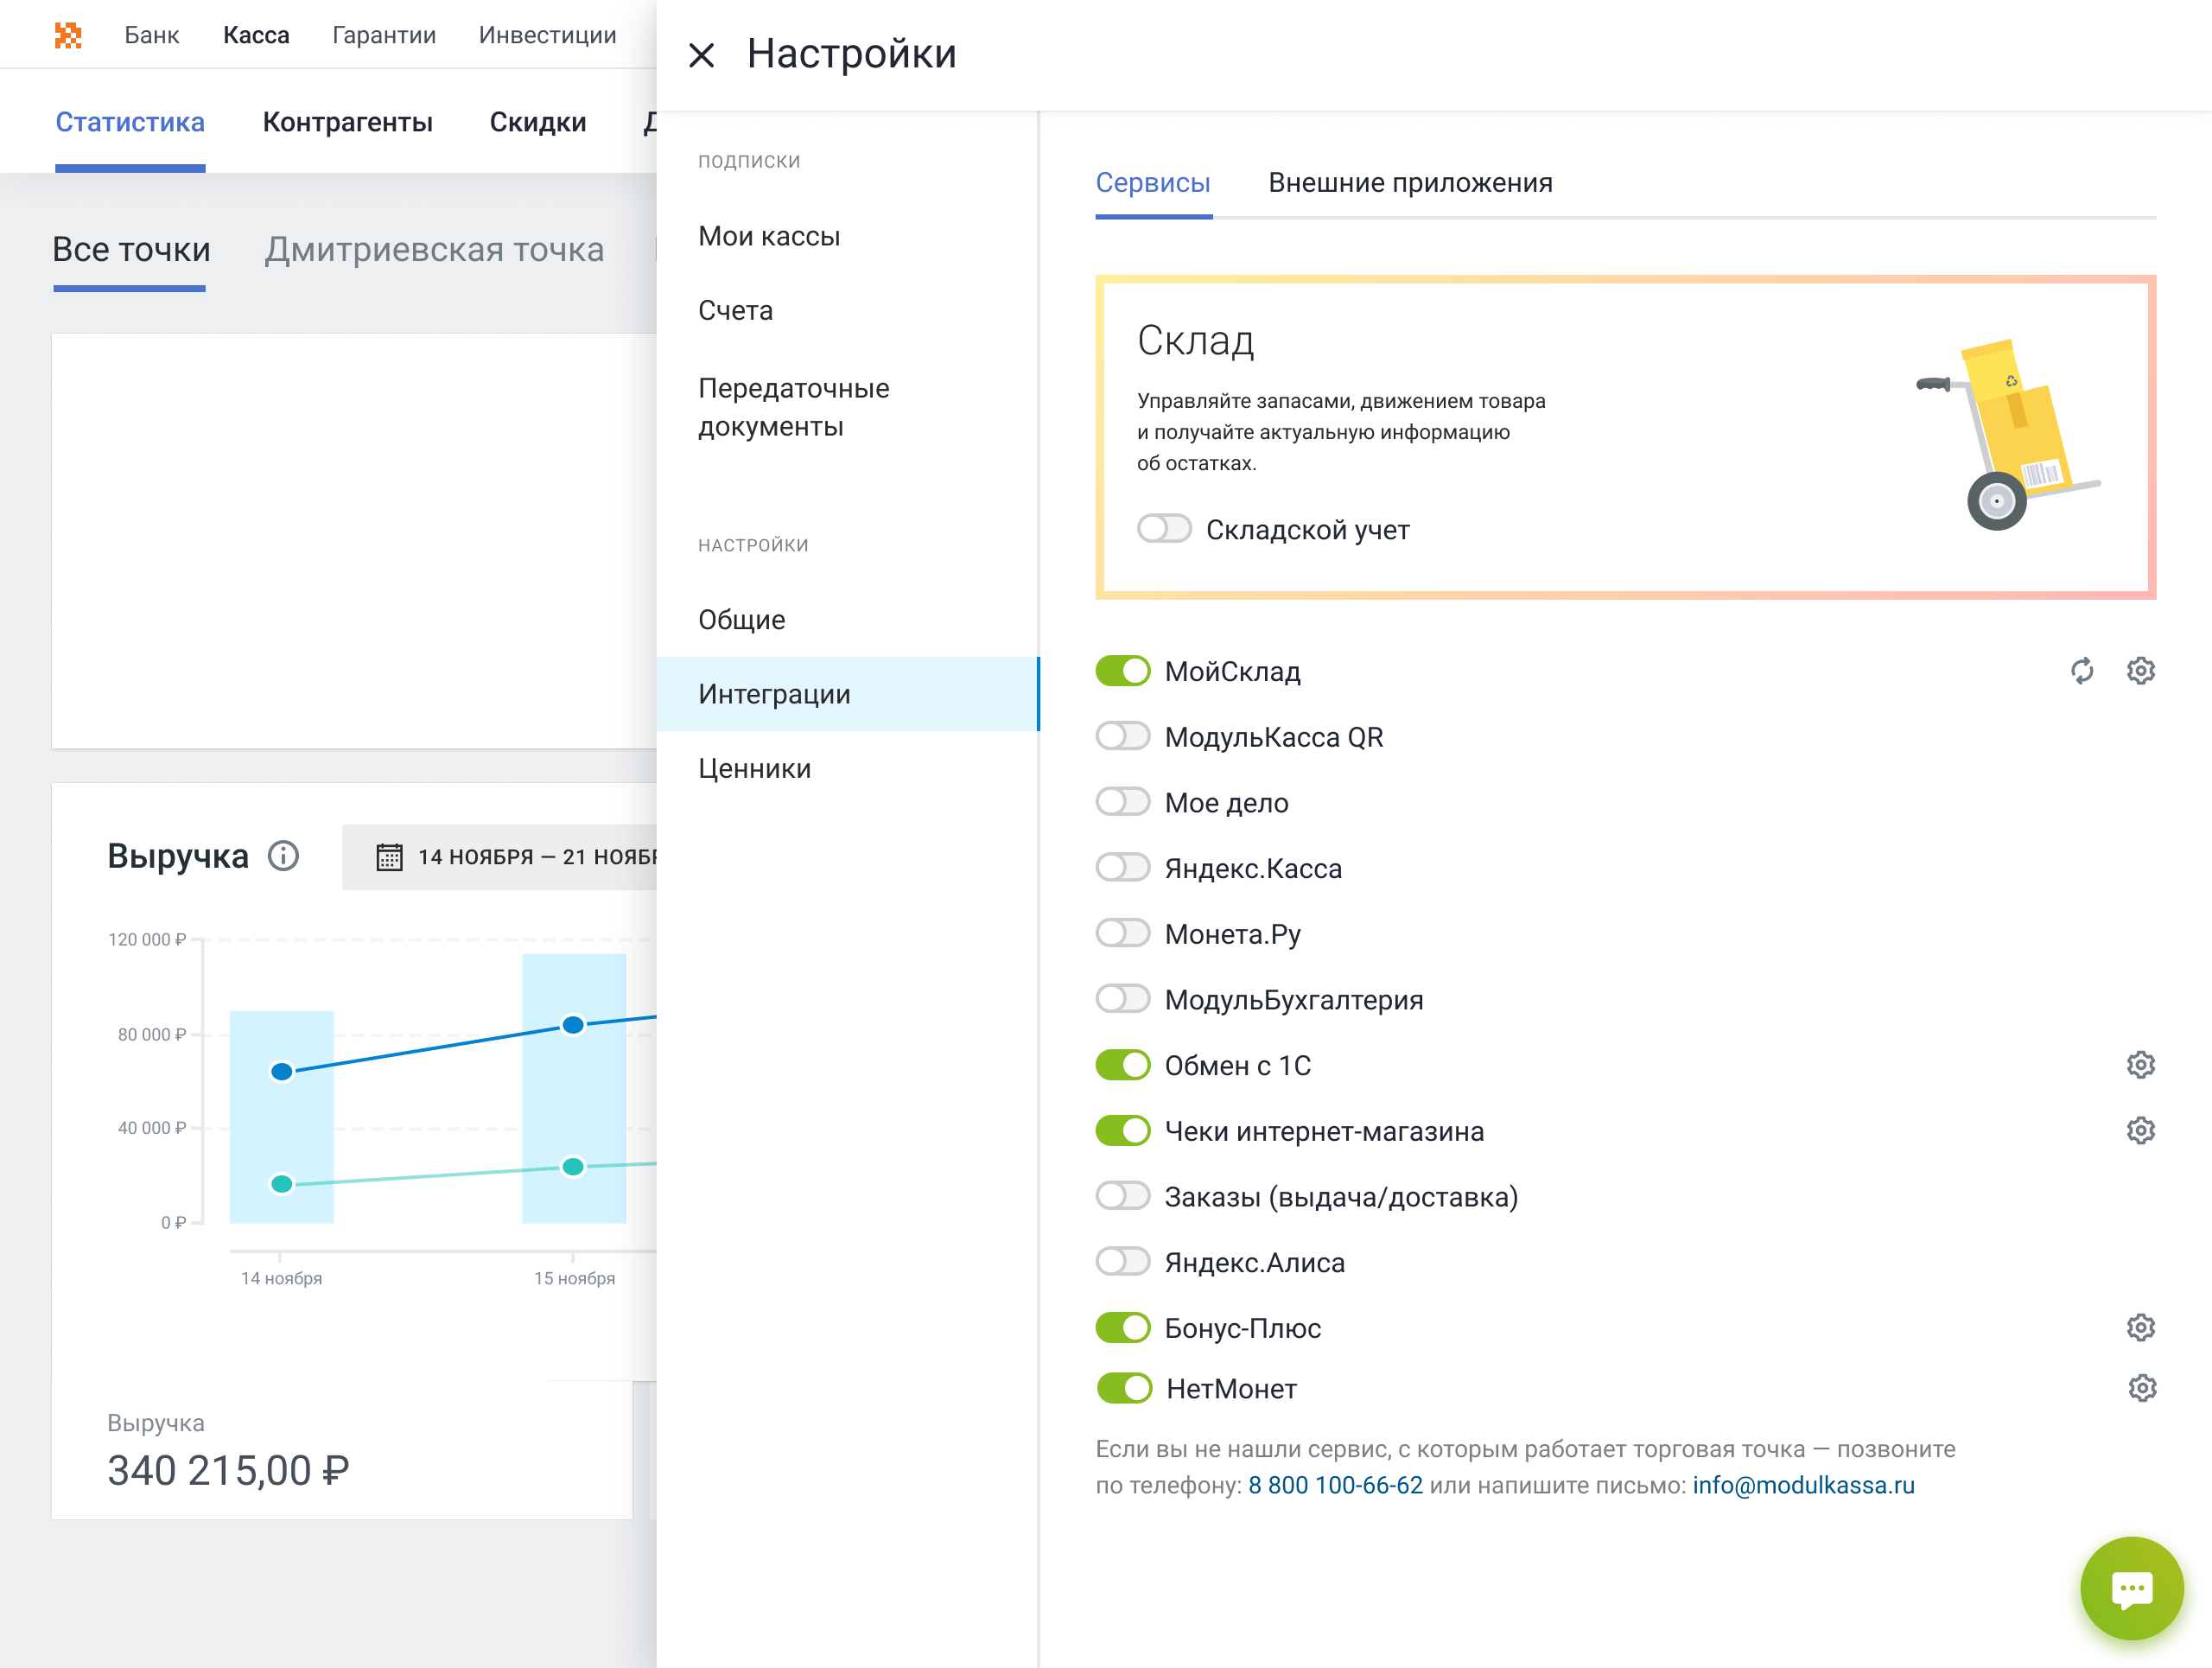
Task: Click the Склад hand truck illustration
Action: click(2008, 434)
